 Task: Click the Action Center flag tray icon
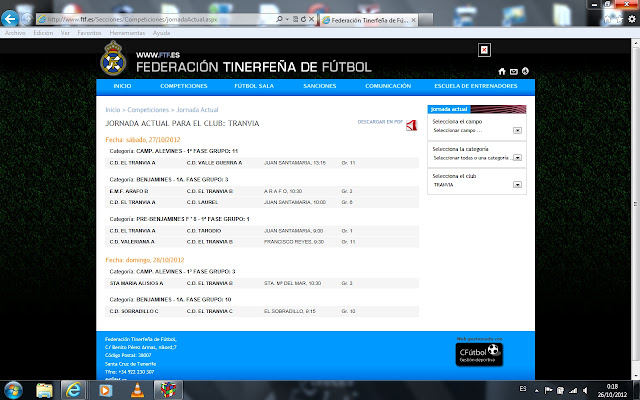point(548,391)
